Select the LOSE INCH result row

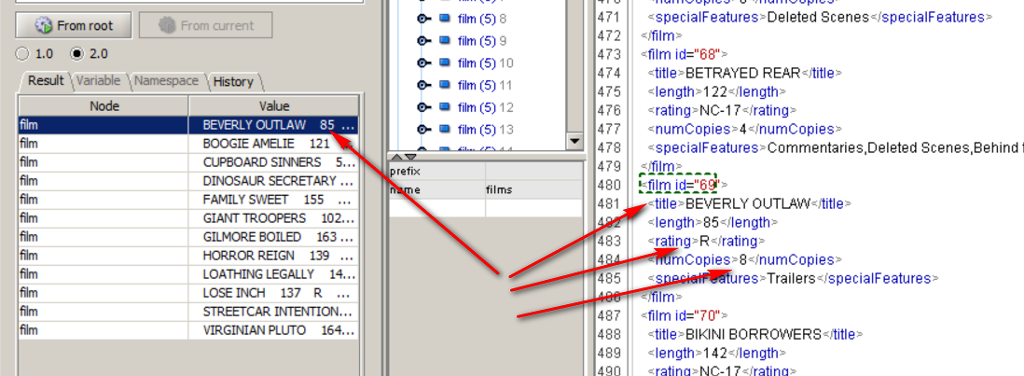point(188,293)
